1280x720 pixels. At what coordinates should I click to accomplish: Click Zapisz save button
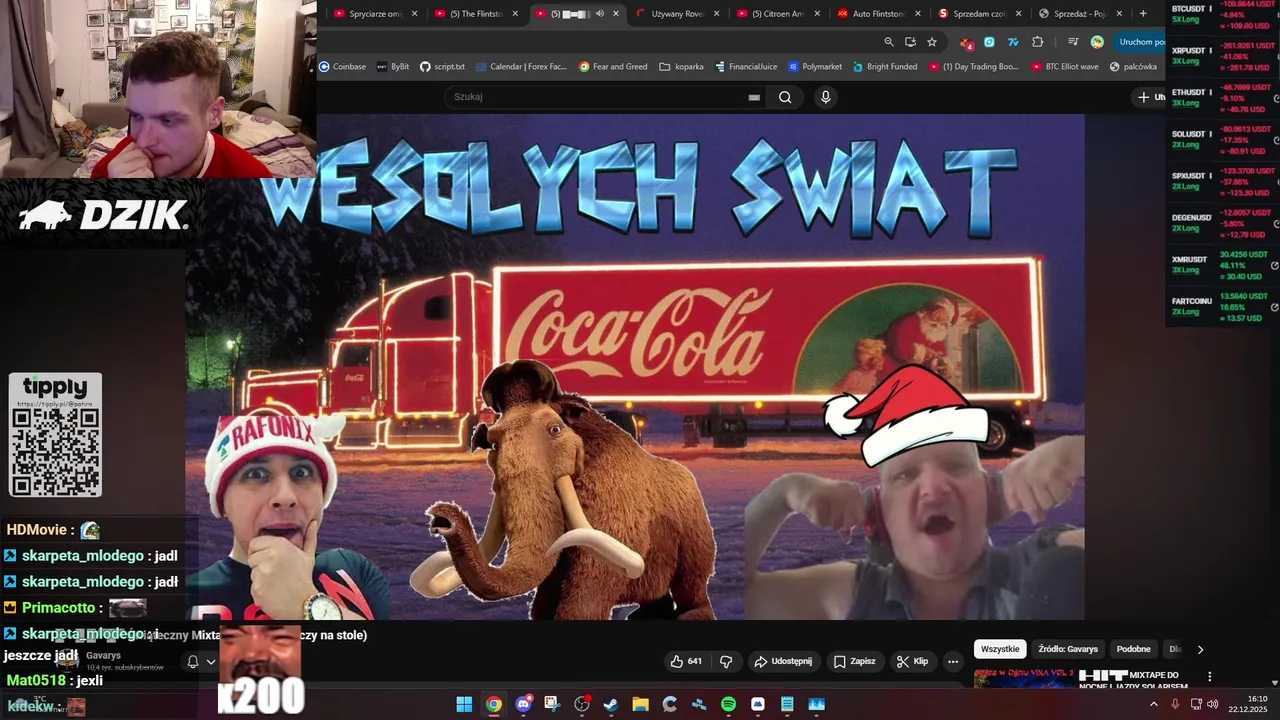(x=854, y=661)
